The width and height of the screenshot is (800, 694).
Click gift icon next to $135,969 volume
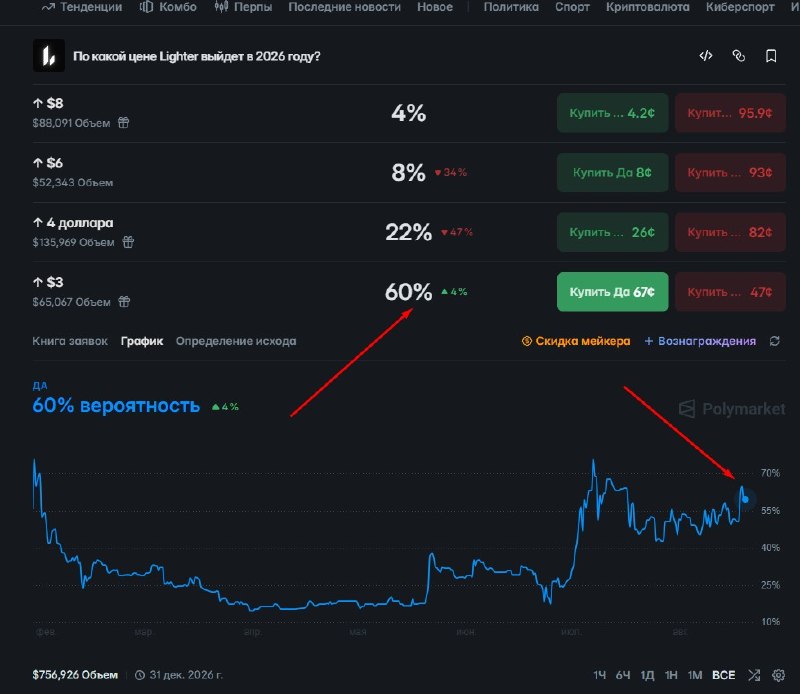tap(128, 242)
